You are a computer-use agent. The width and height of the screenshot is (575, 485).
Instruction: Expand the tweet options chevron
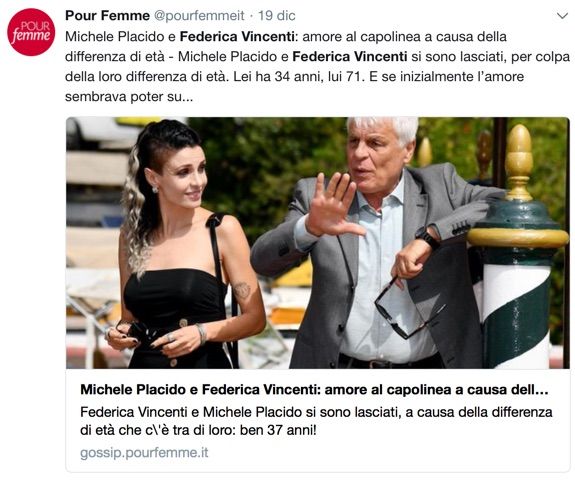(x=562, y=16)
